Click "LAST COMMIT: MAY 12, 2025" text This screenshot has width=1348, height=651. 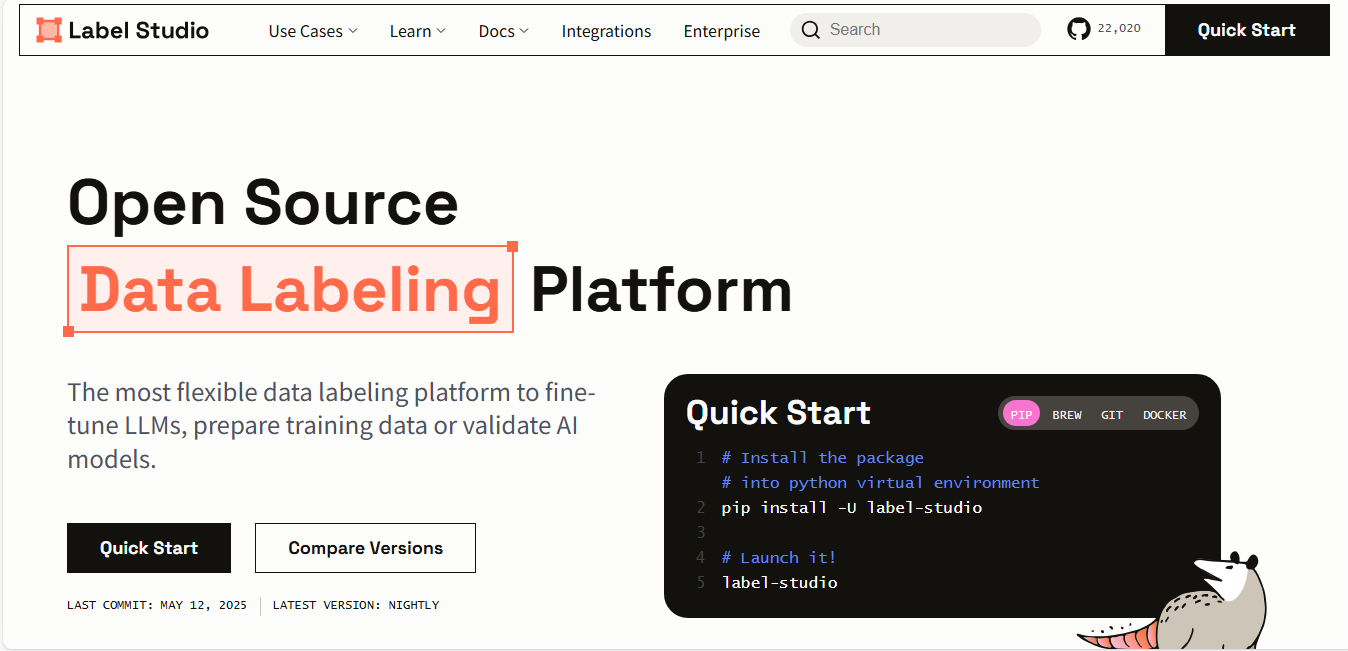pos(157,605)
